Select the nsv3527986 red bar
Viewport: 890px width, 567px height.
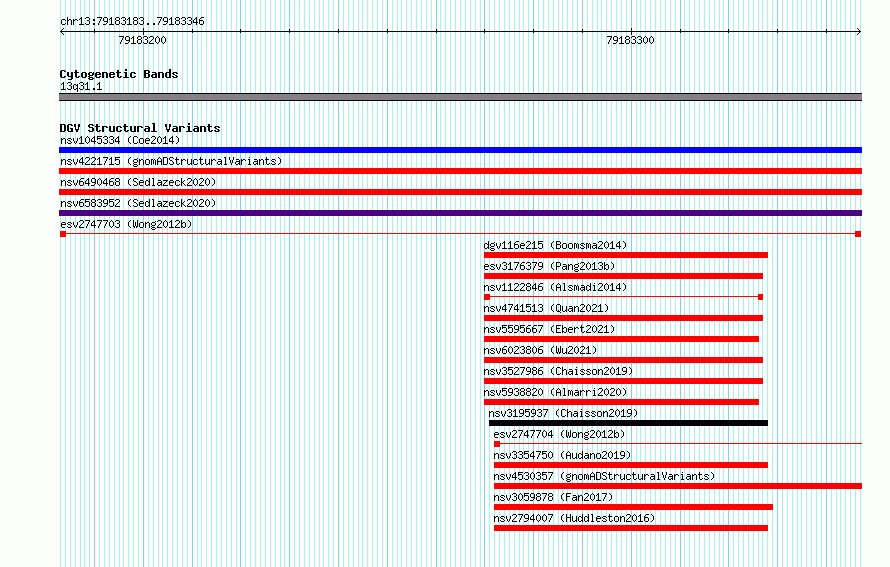pyautogui.click(x=623, y=381)
